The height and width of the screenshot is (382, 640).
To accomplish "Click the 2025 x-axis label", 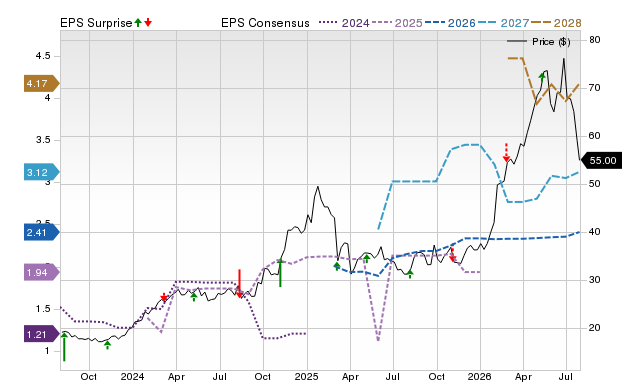I will tap(307, 376).
